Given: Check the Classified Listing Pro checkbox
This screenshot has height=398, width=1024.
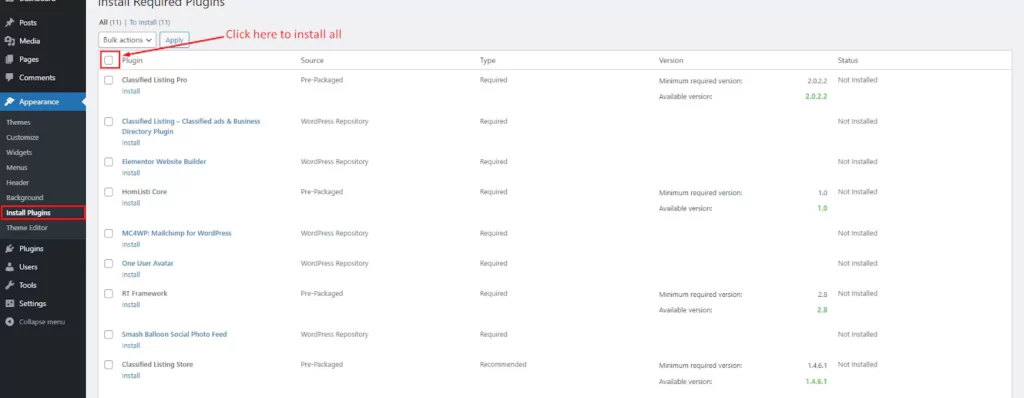Looking at the screenshot, I should click(109, 80).
